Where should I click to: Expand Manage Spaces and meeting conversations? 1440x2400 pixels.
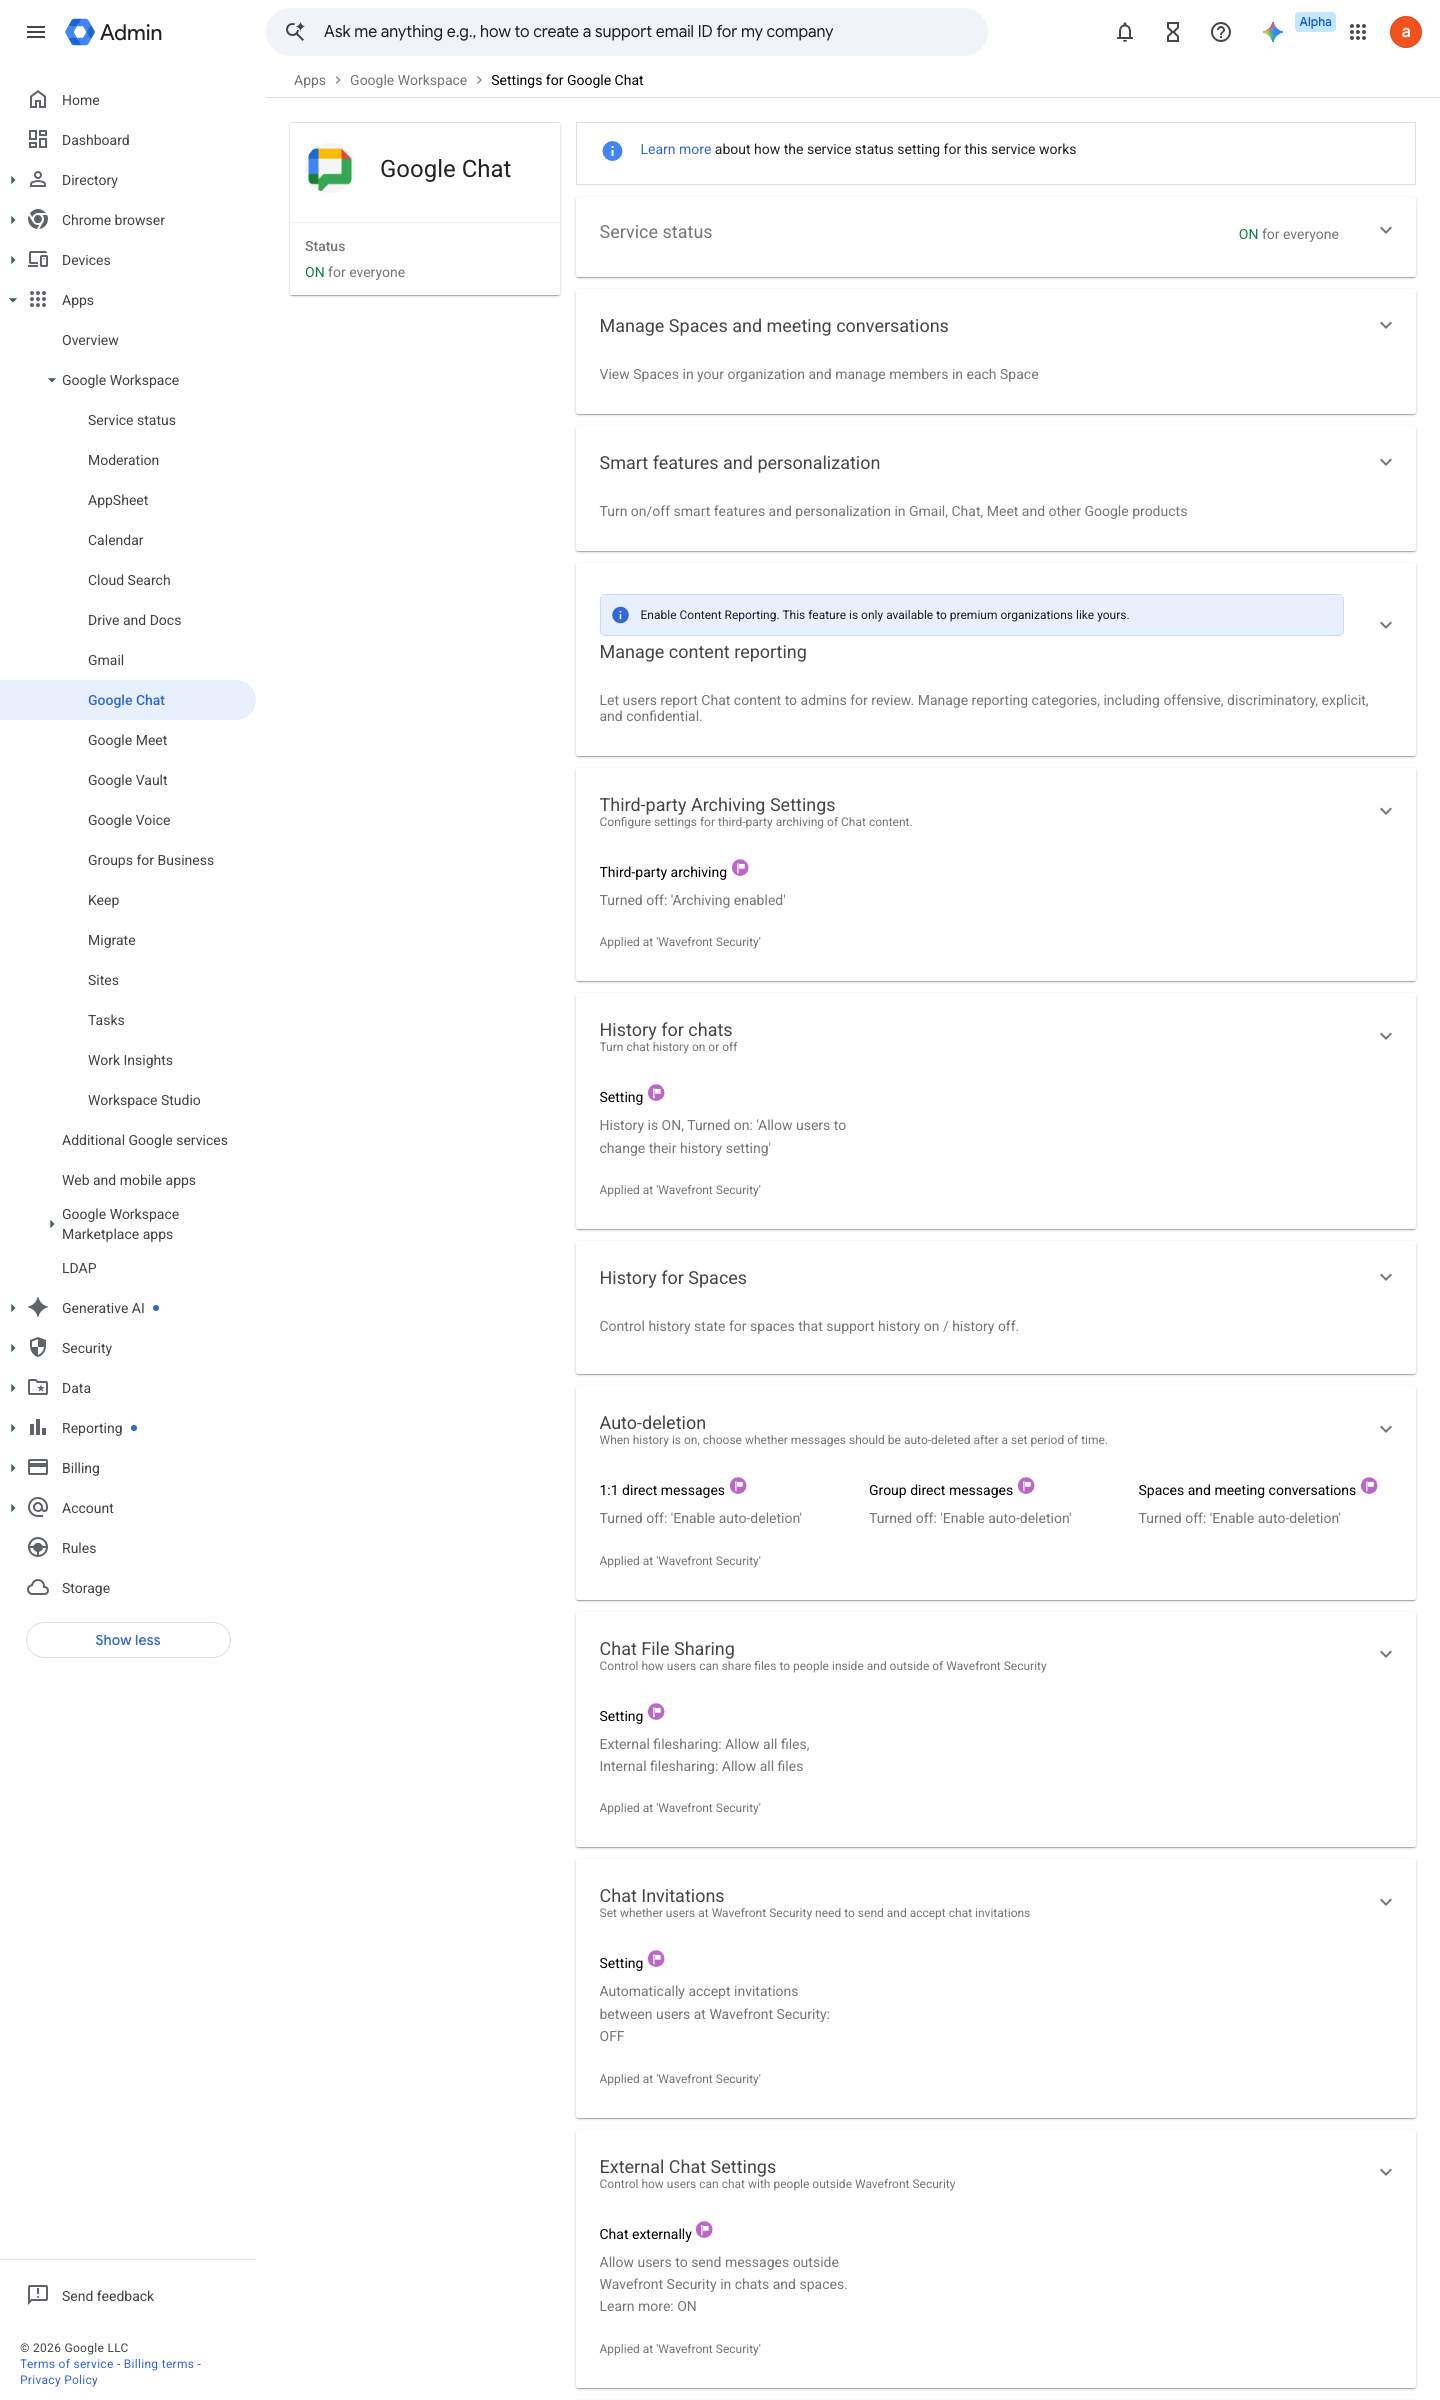click(x=1386, y=326)
